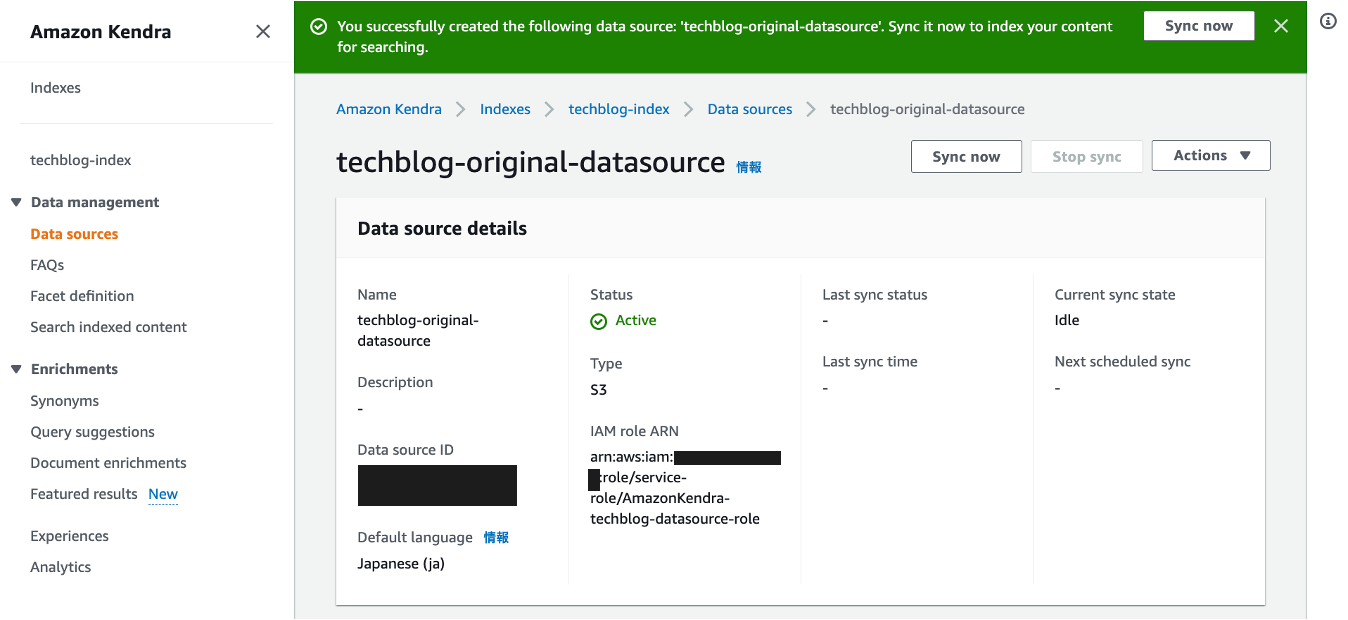
Task: Click the S3 type value
Action: click(x=598, y=390)
